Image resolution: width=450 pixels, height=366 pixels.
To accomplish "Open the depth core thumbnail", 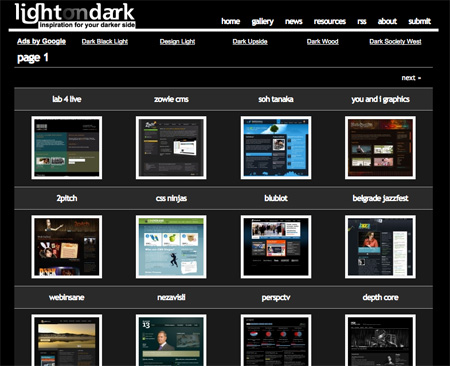I will tap(380, 340).
